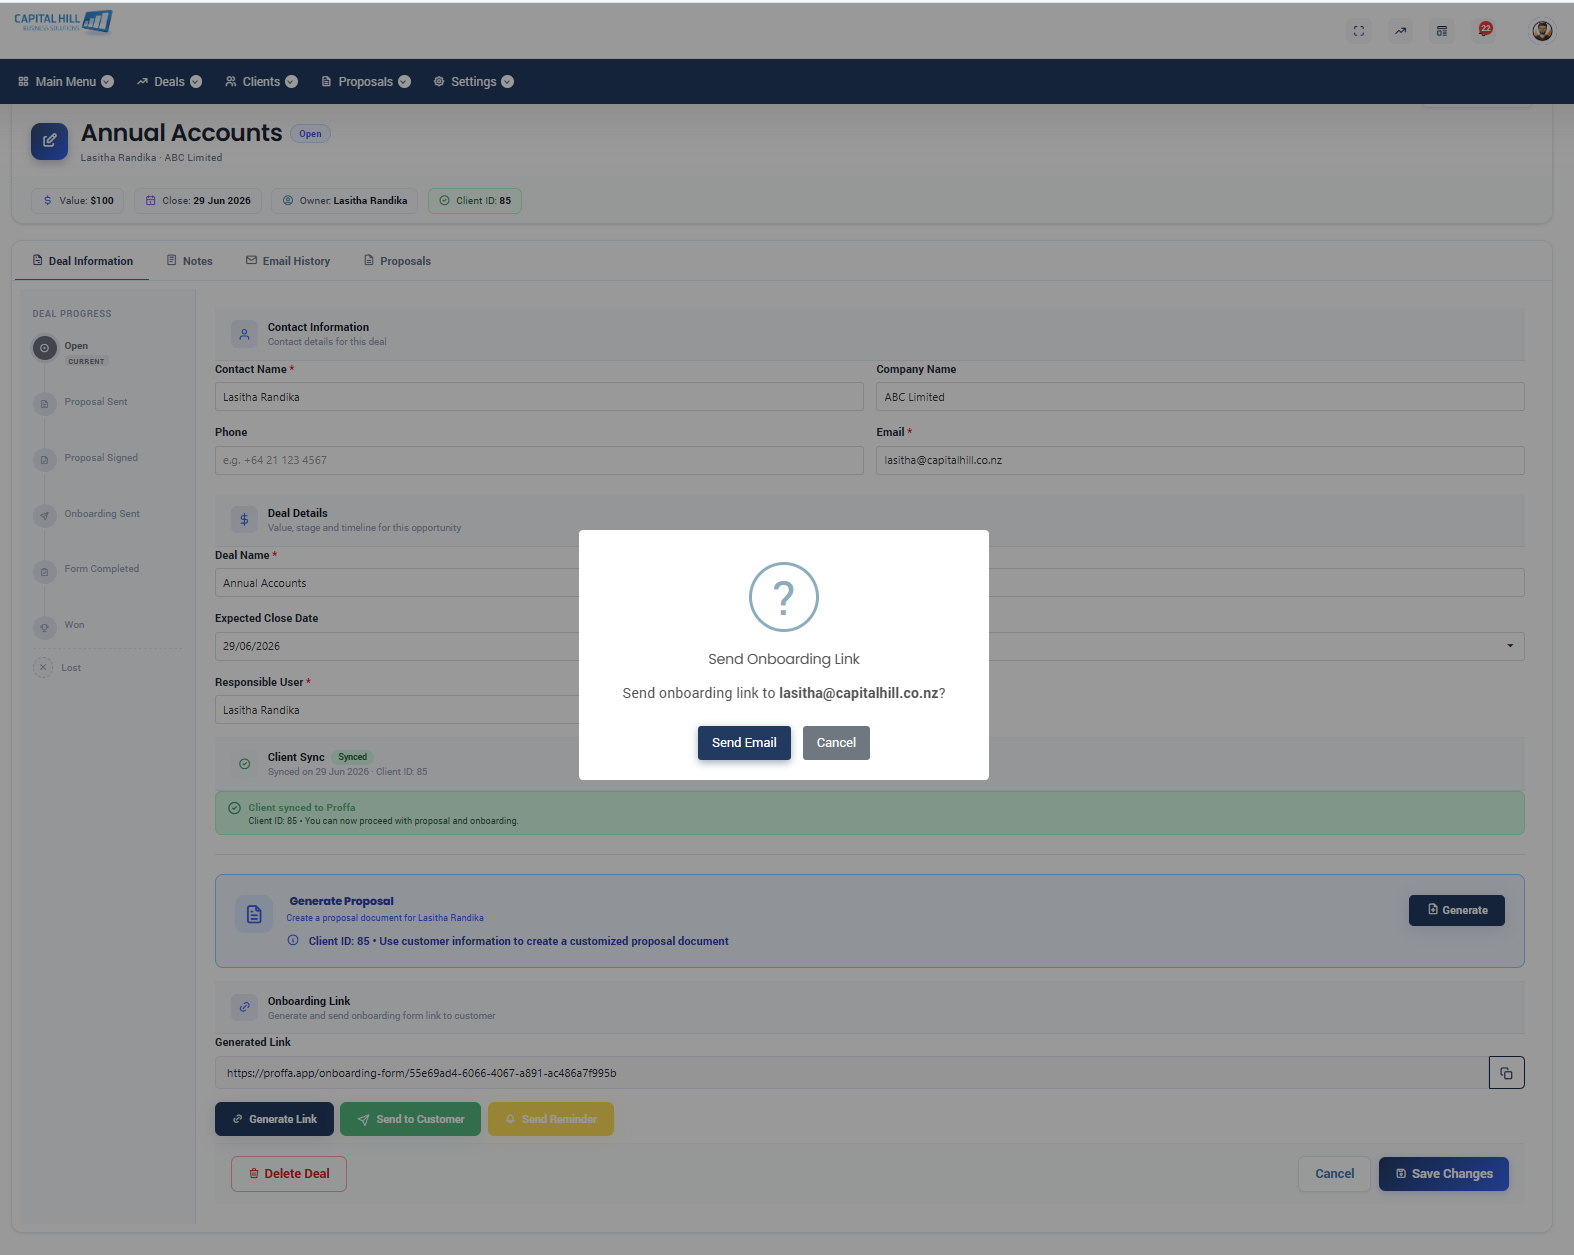Click the Lost stage X icon
Image resolution: width=1574 pixels, height=1255 pixels.
click(x=43, y=667)
